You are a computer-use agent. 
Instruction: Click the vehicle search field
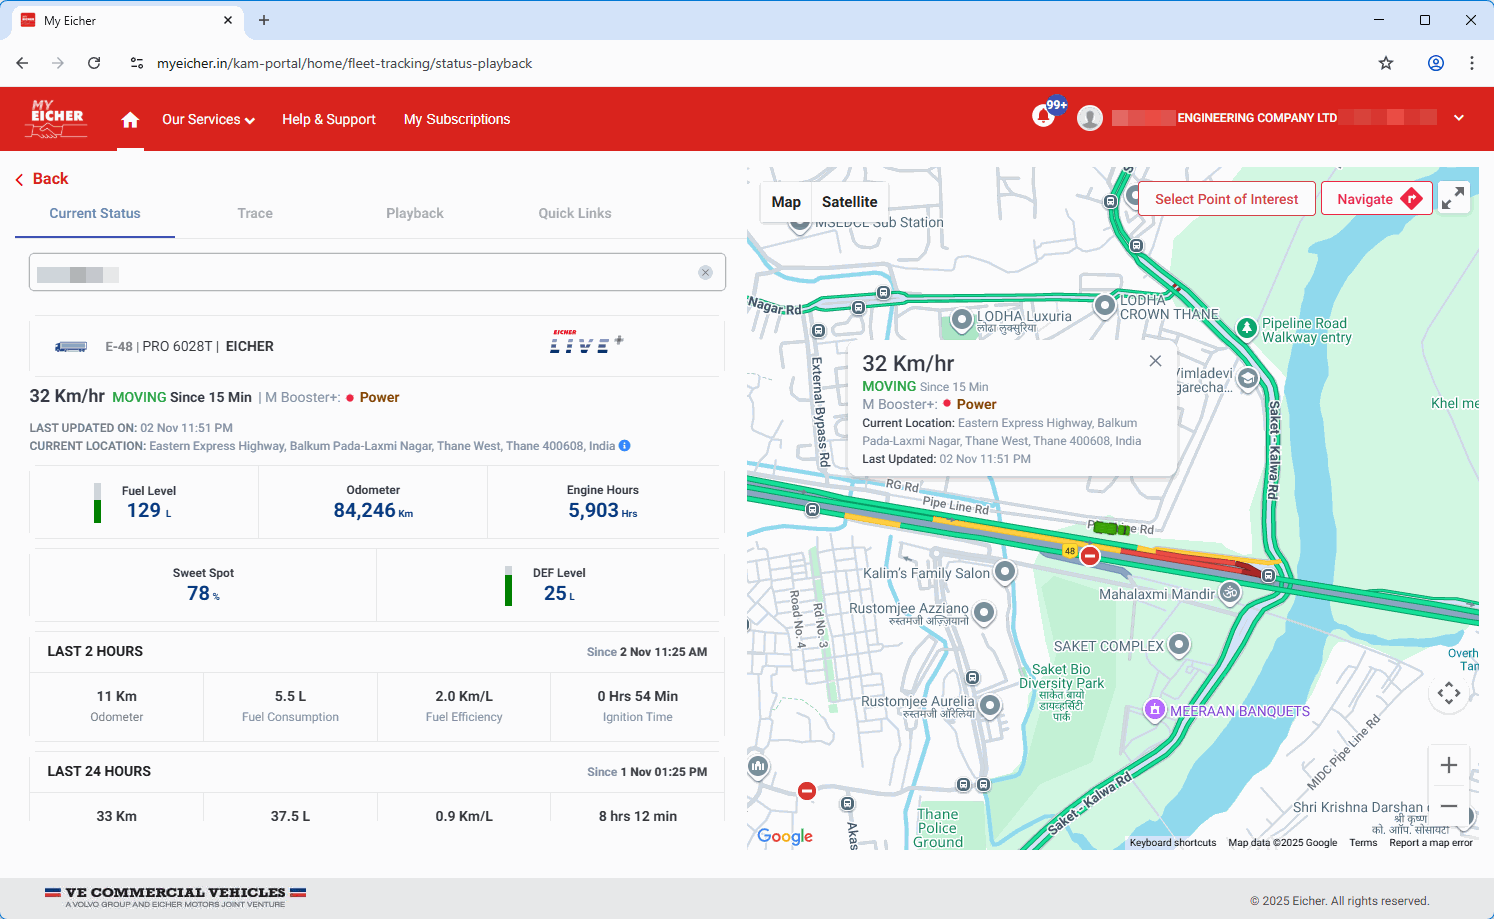377,272
